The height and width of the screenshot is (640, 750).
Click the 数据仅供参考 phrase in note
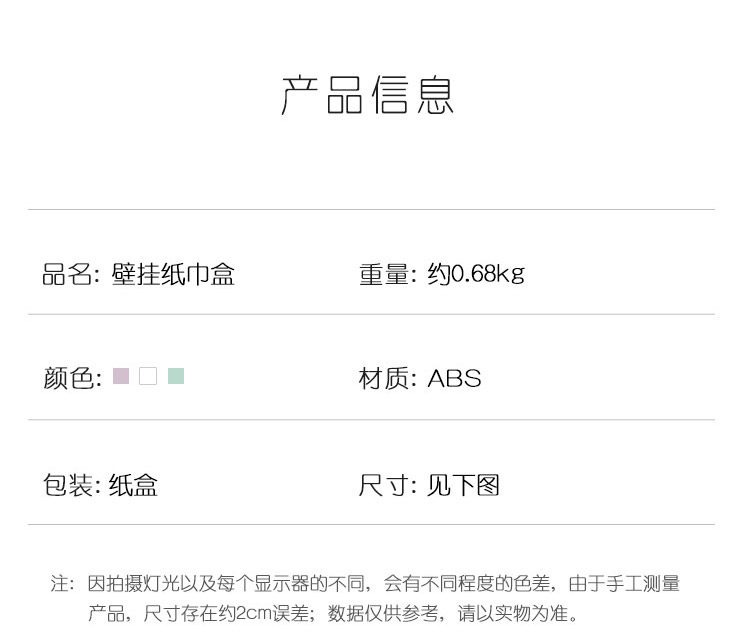pyautogui.click(x=383, y=613)
